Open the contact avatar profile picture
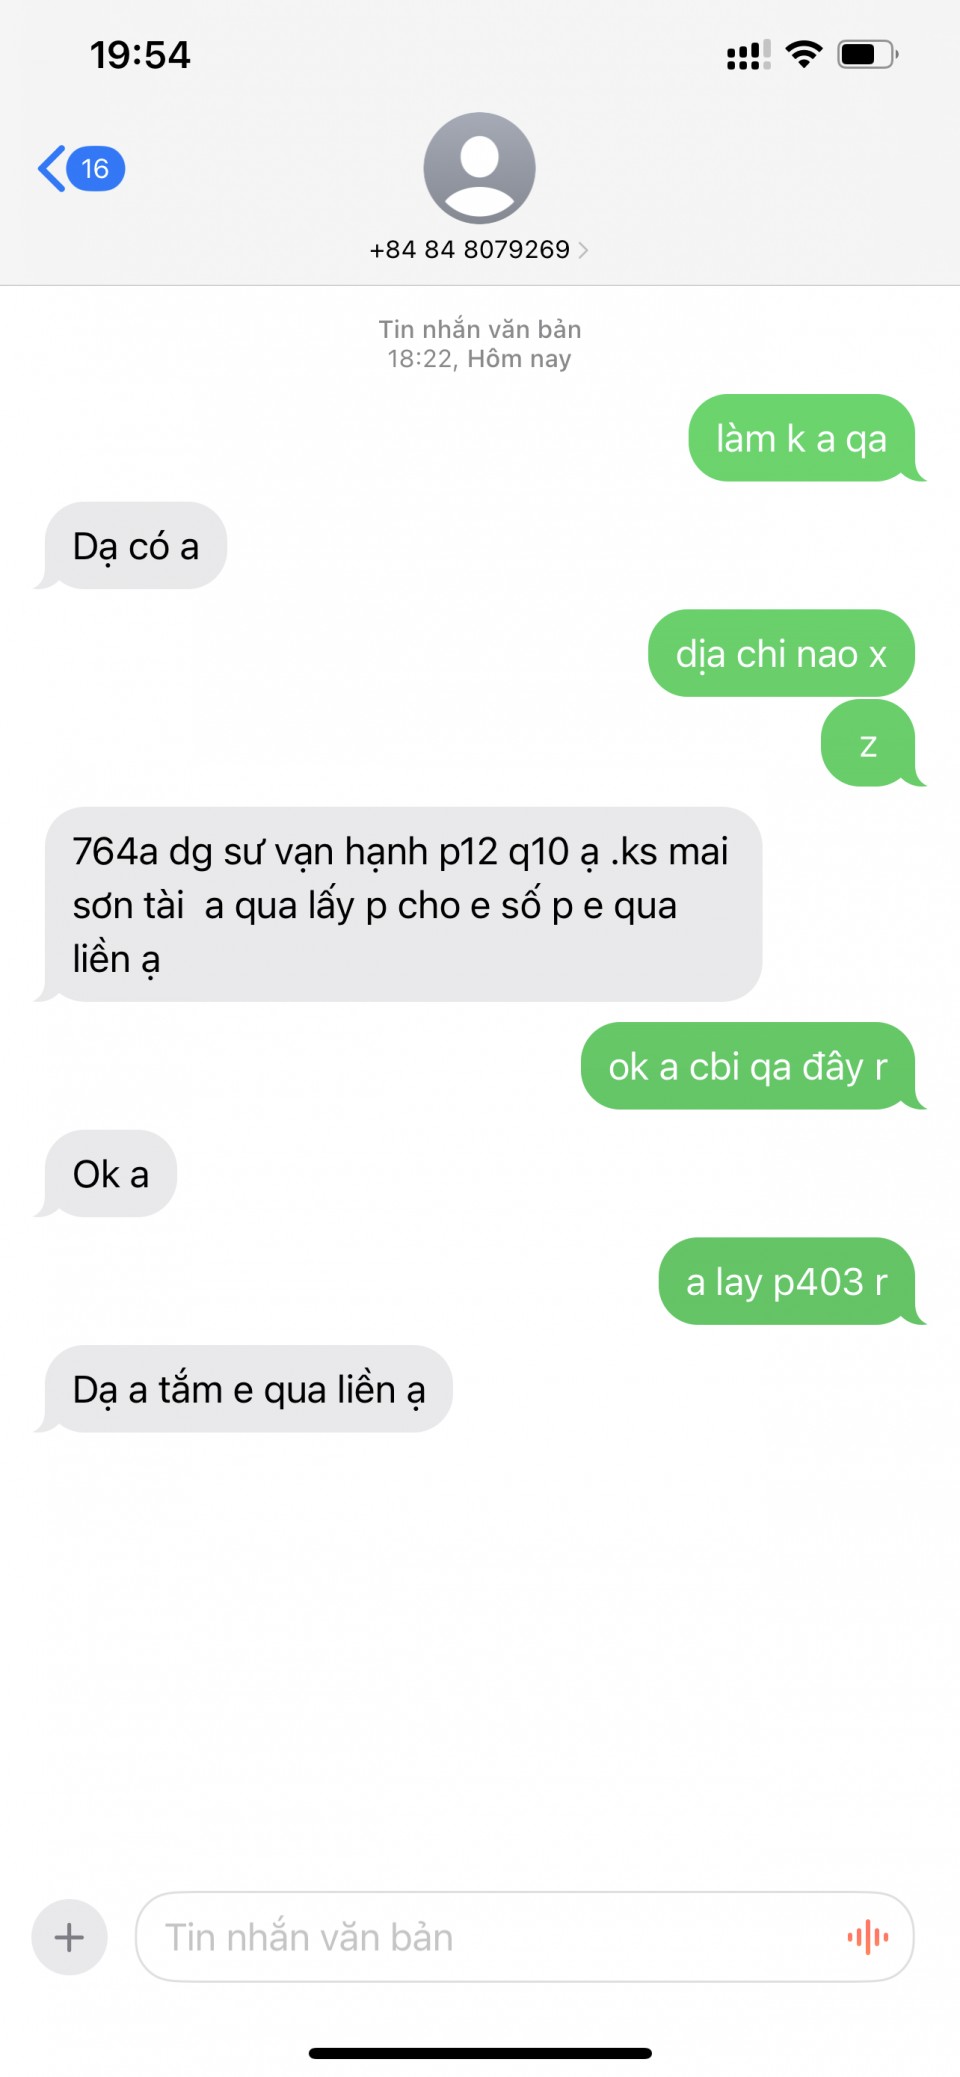The width and height of the screenshot is (960, 2077). click(x=479, y=168)
